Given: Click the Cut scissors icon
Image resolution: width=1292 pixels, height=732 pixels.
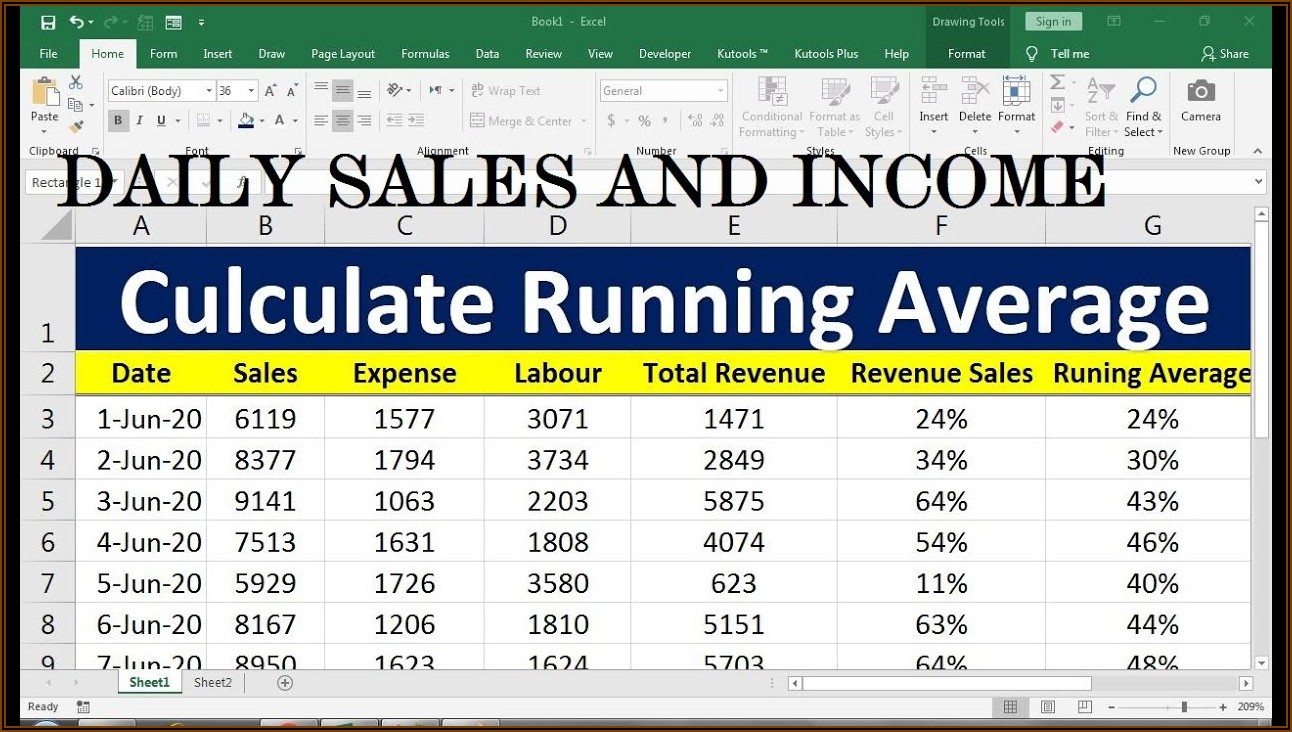Looking at the screenshot, I should pyautogui.click(x=76, y=83).
